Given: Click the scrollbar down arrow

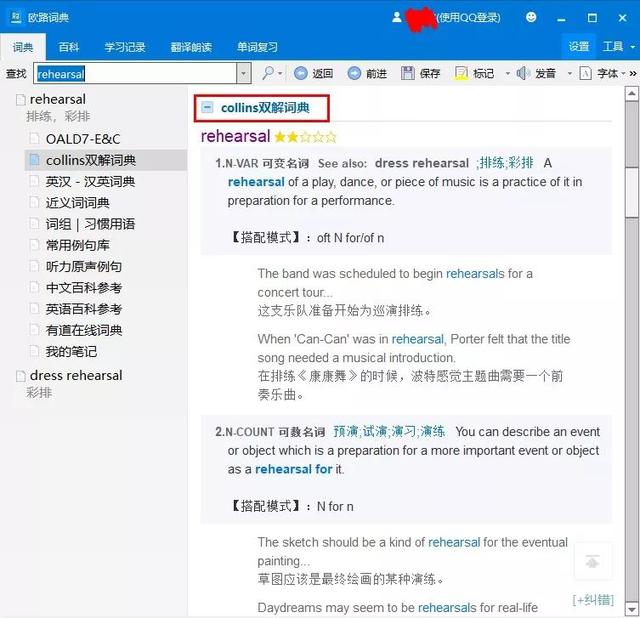Looking at the screenshot, I should (x=631, y=610).
